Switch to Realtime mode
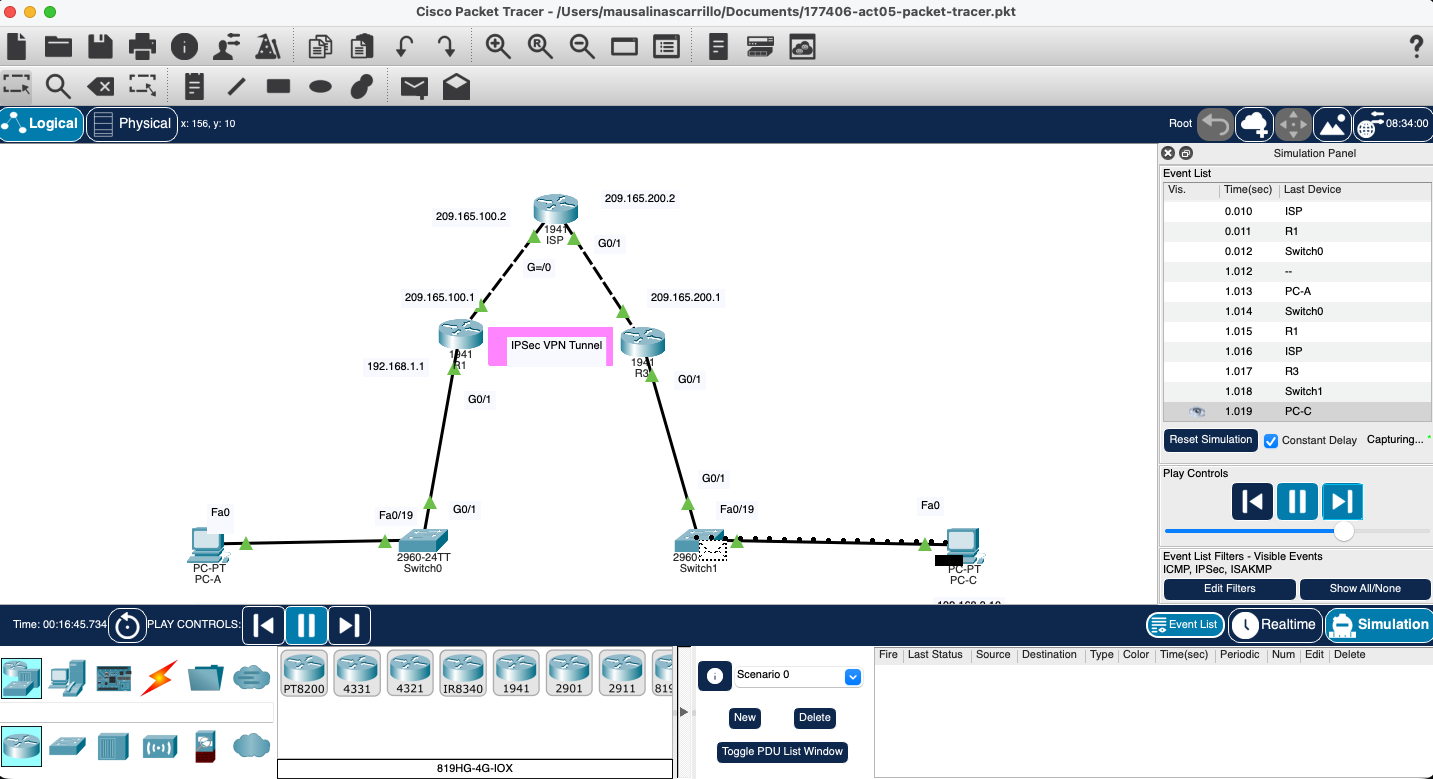The width and height of the screenshot is (1433, 779). [1274, 625]
